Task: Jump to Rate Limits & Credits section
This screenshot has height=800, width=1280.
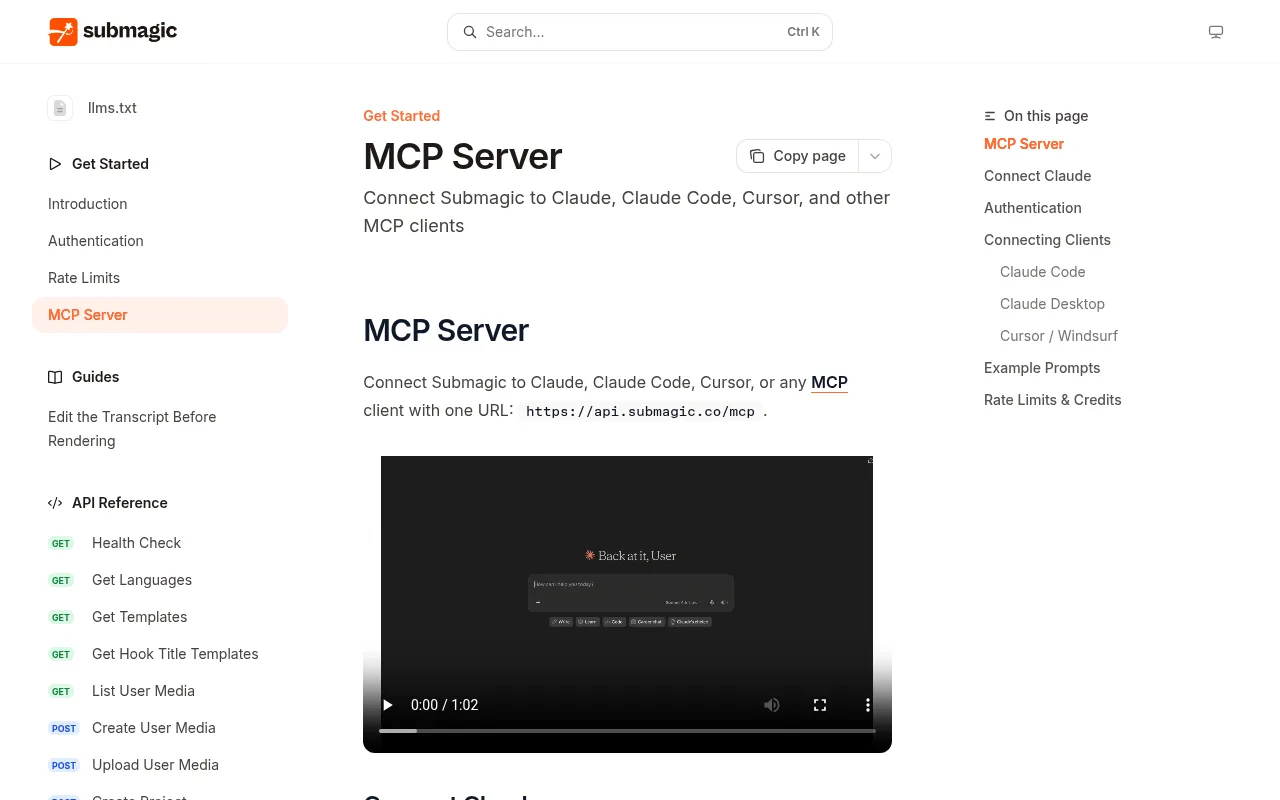Action: pos(1053,400)
